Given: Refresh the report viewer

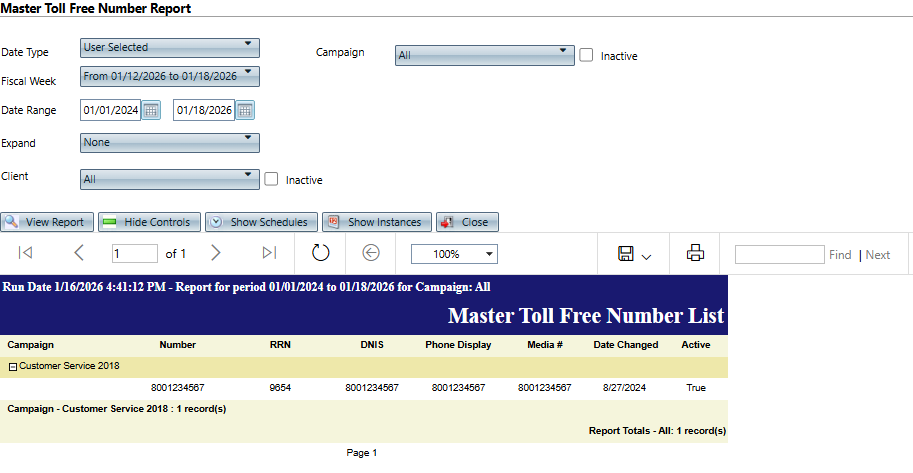Looking at the screenshot, I should tap(321, 254).
